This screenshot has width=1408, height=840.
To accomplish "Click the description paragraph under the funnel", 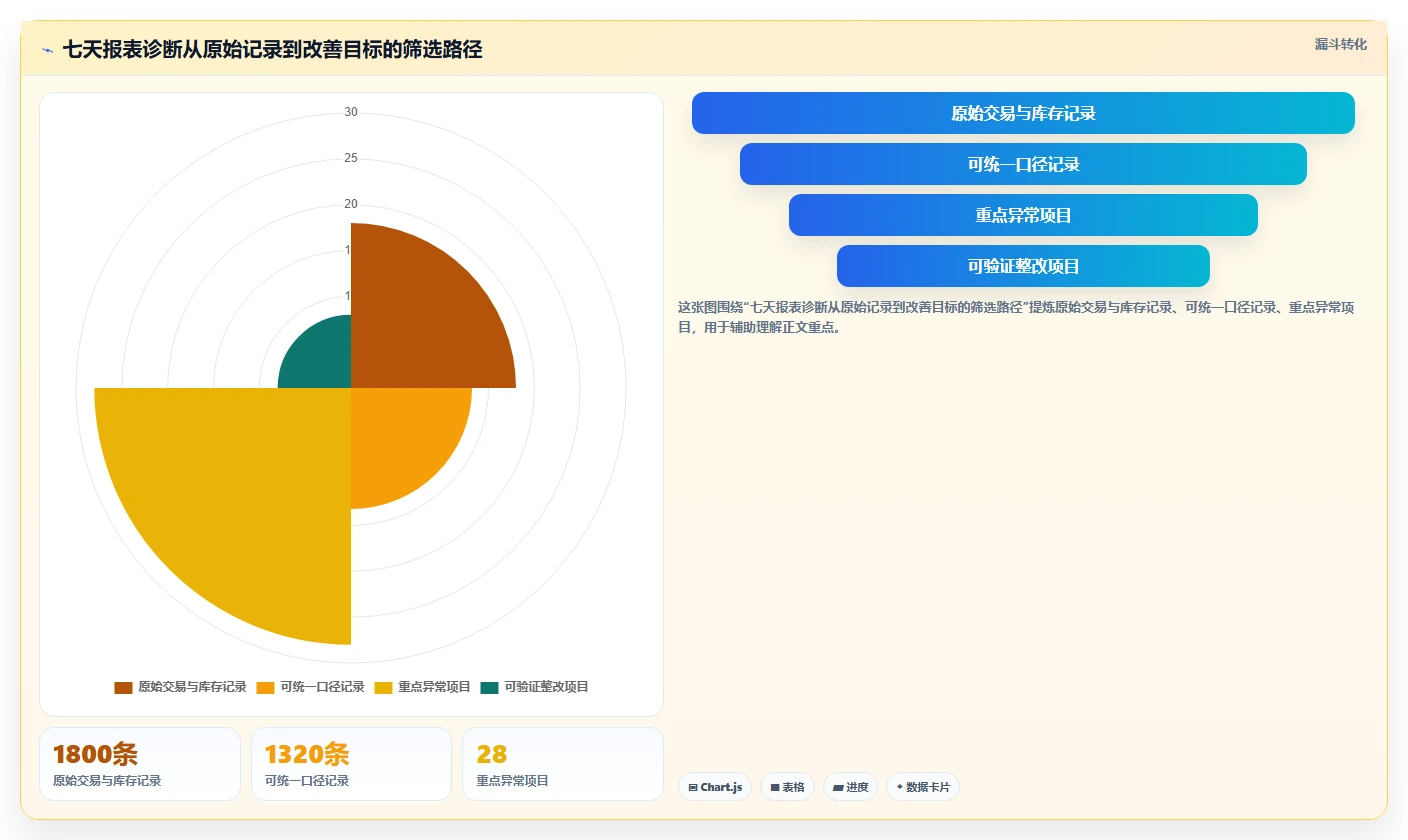I will pyautogui.click(x=1017, y=317).
